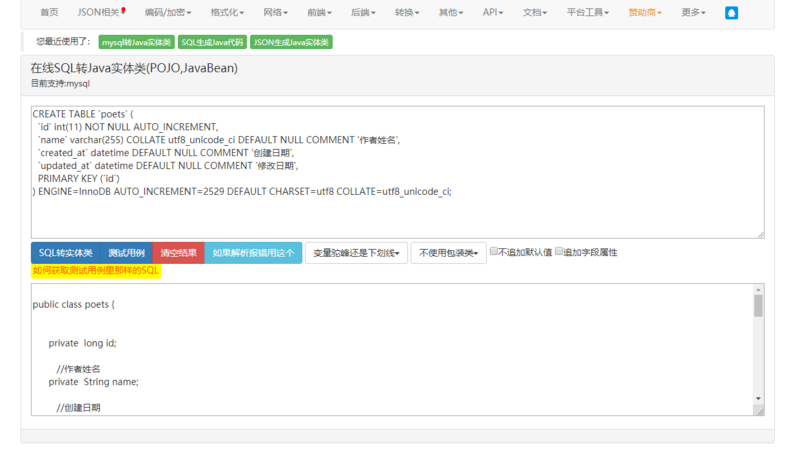Enable the 不追加默认值 checkbox
This screenshot has width=800, height=467.
493,251
